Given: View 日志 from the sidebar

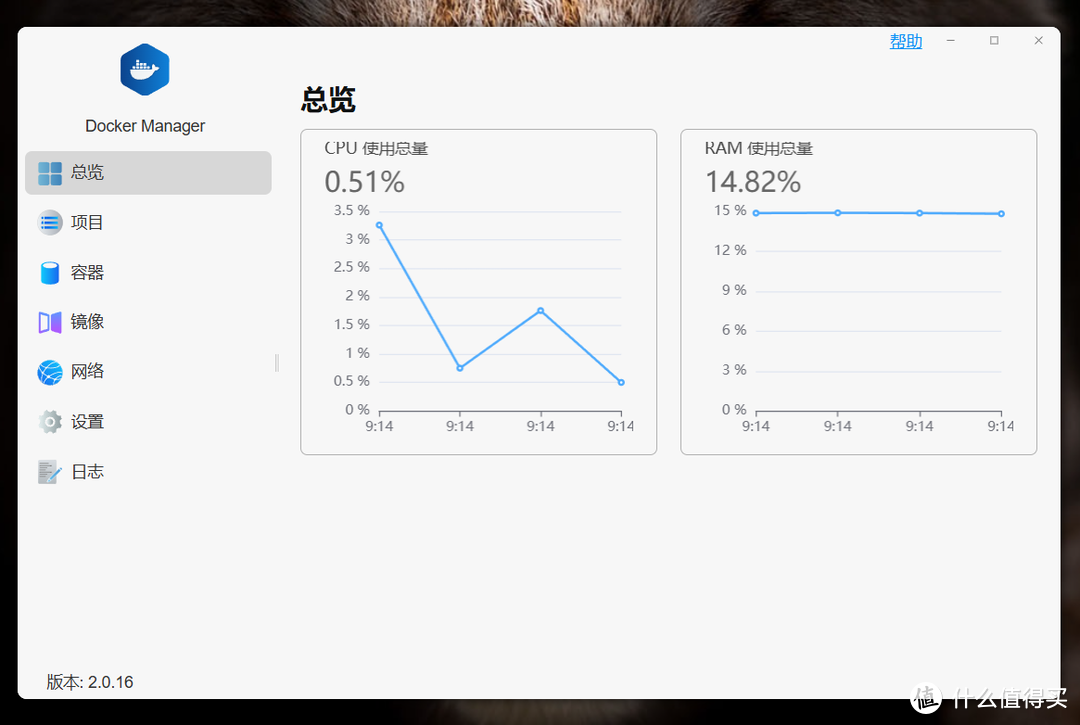Looking at the screenshot, I should 148,472.
